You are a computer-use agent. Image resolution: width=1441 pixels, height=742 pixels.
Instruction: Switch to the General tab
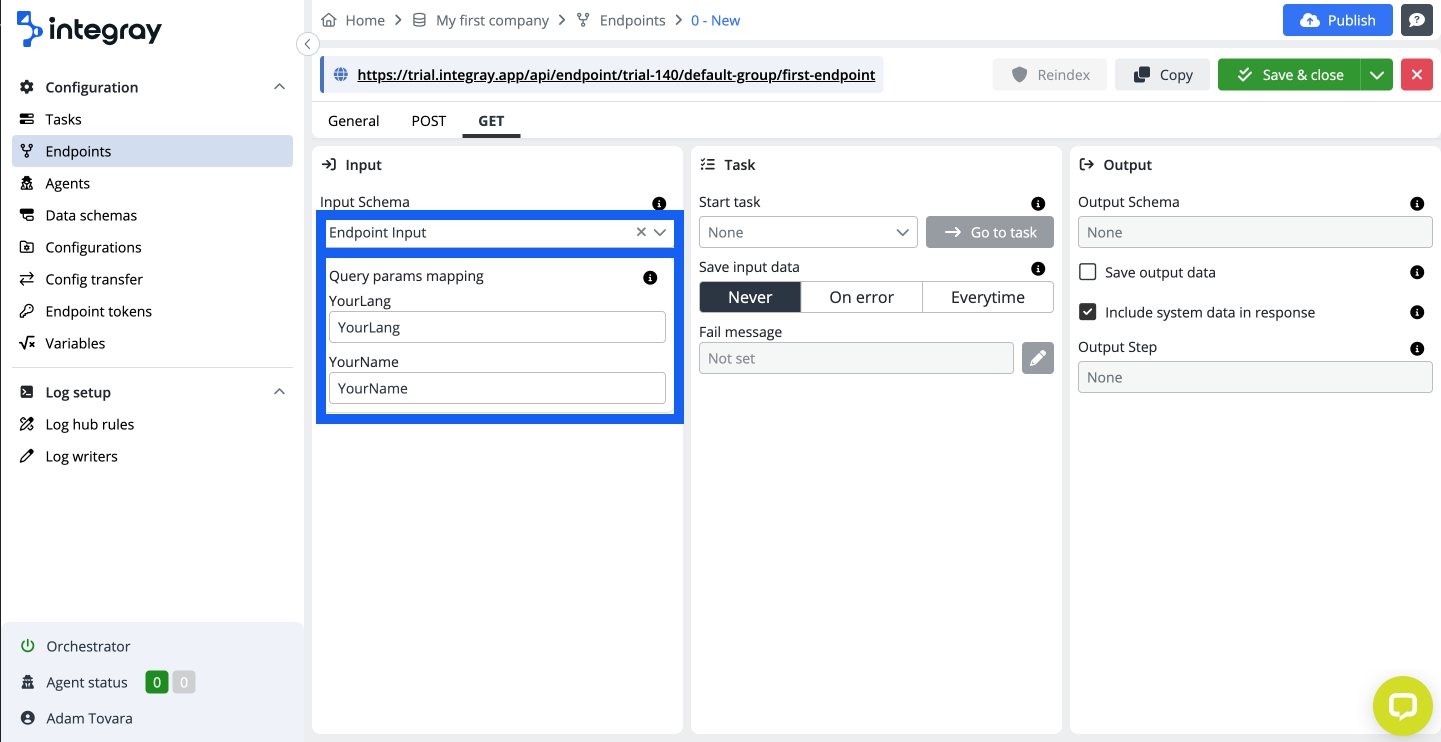pyautogui.click(x=353, y=121)
